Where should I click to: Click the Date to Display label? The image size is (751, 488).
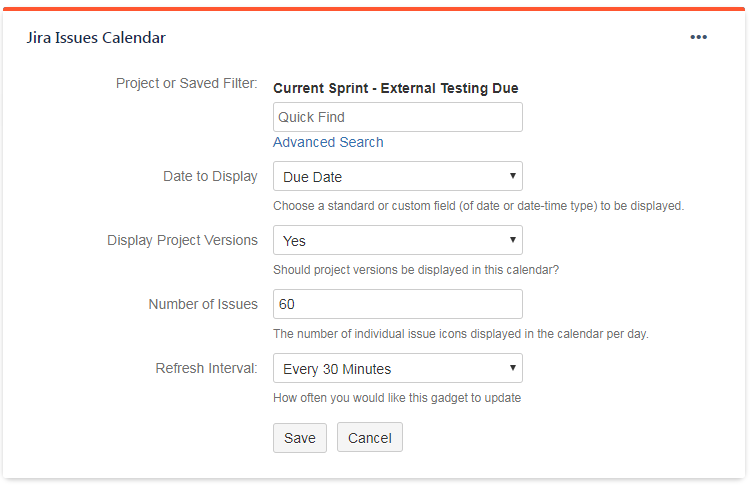click(210, 176)
